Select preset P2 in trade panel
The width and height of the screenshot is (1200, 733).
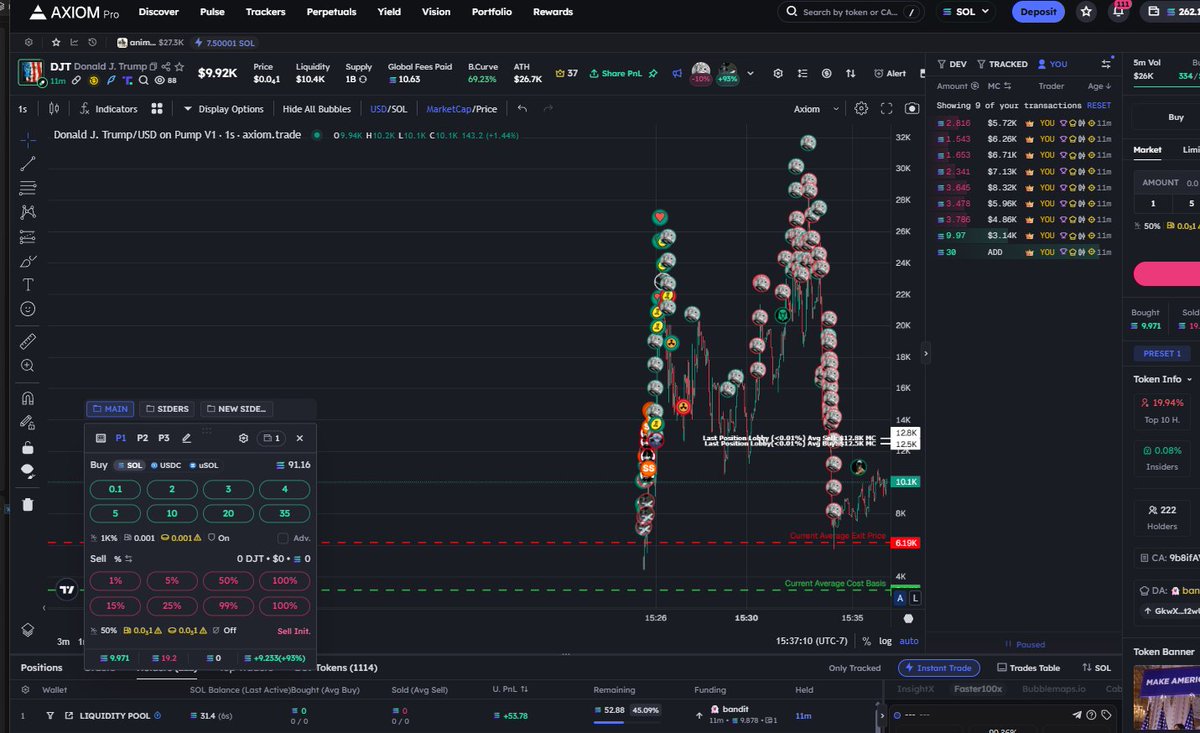[x=142, y=438]
